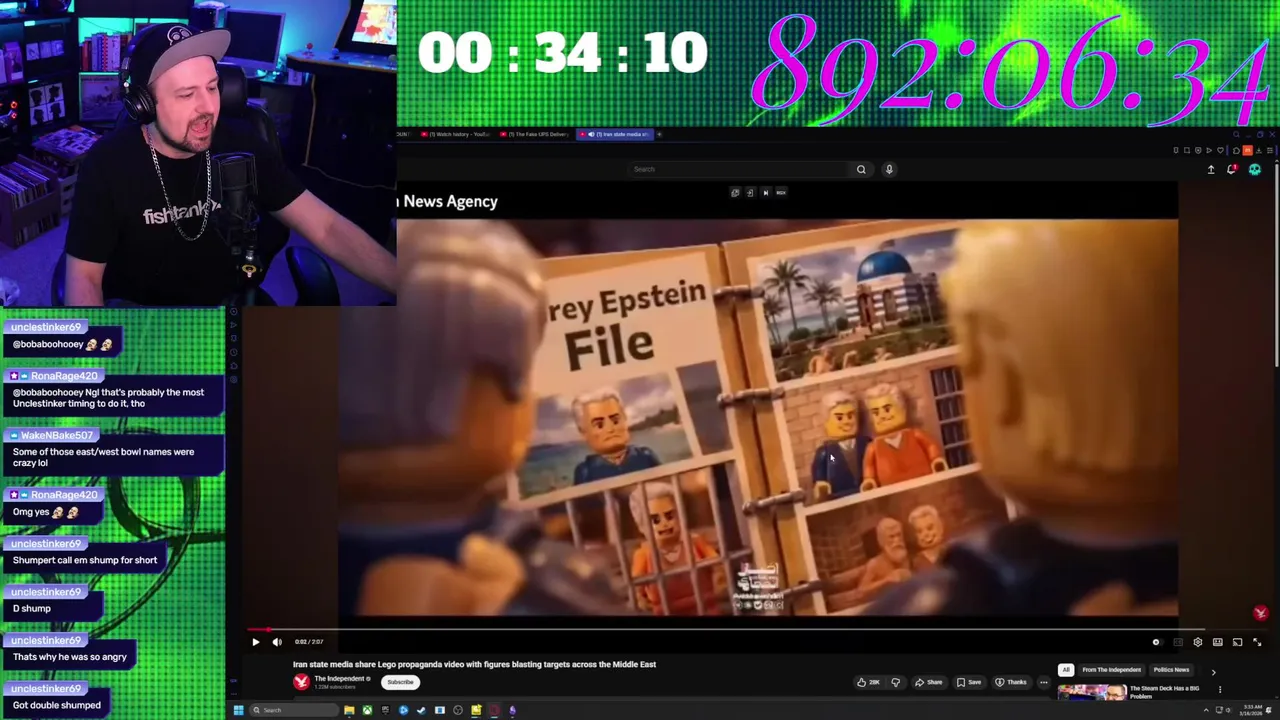Click the Thanks button

1010,682
